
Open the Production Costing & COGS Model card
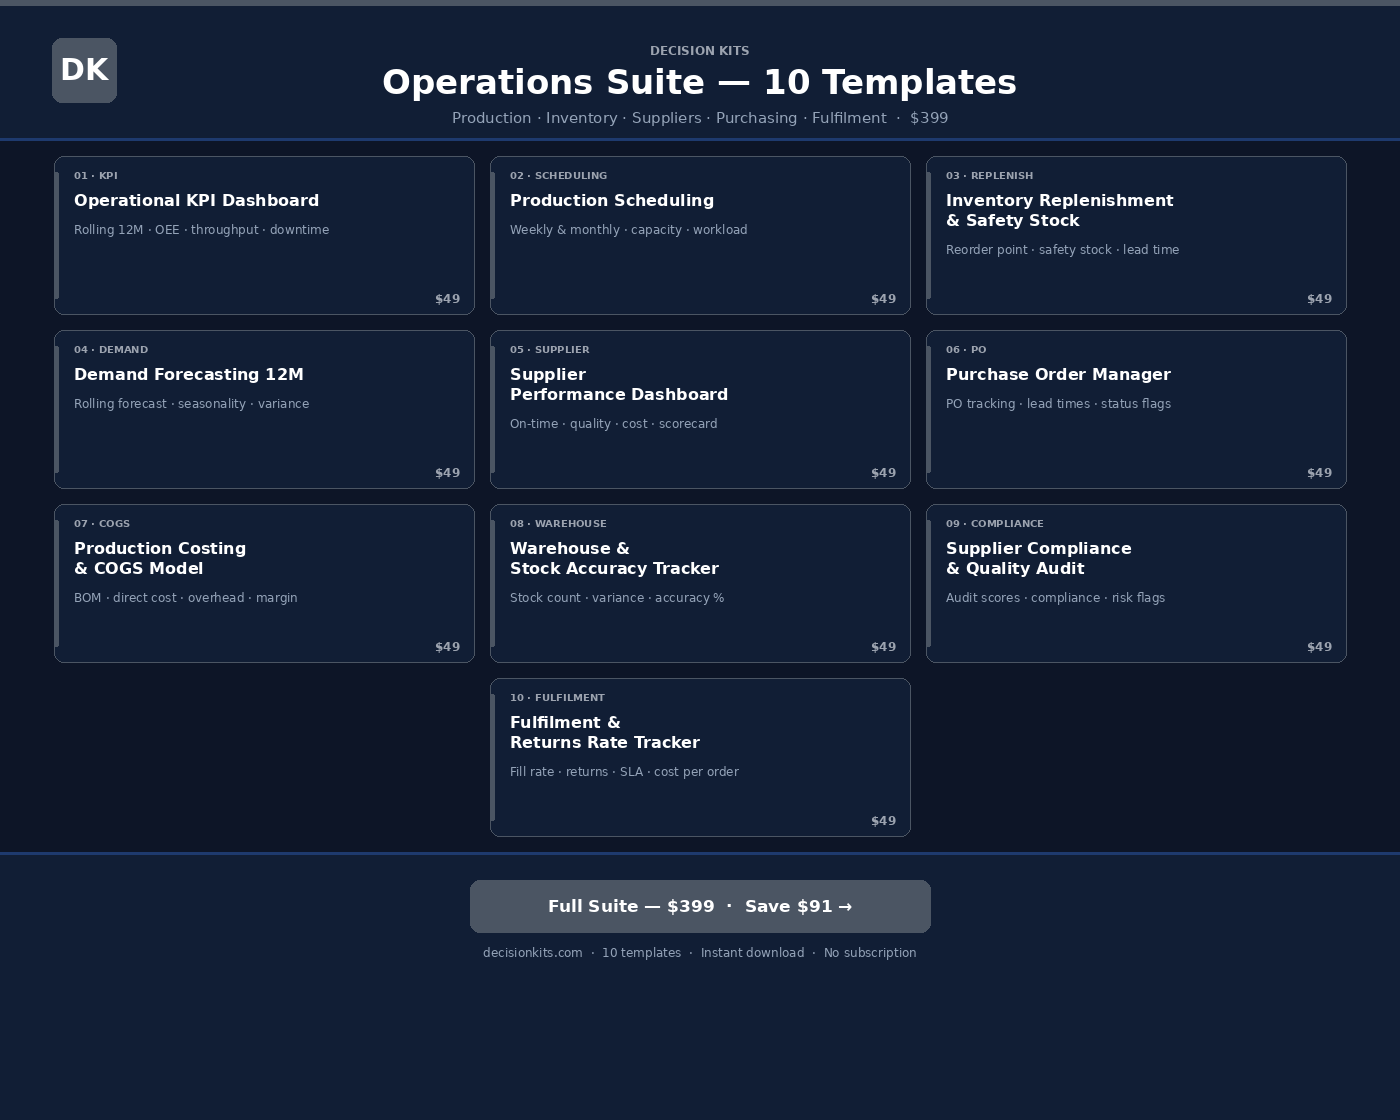[x=264, y=583]
